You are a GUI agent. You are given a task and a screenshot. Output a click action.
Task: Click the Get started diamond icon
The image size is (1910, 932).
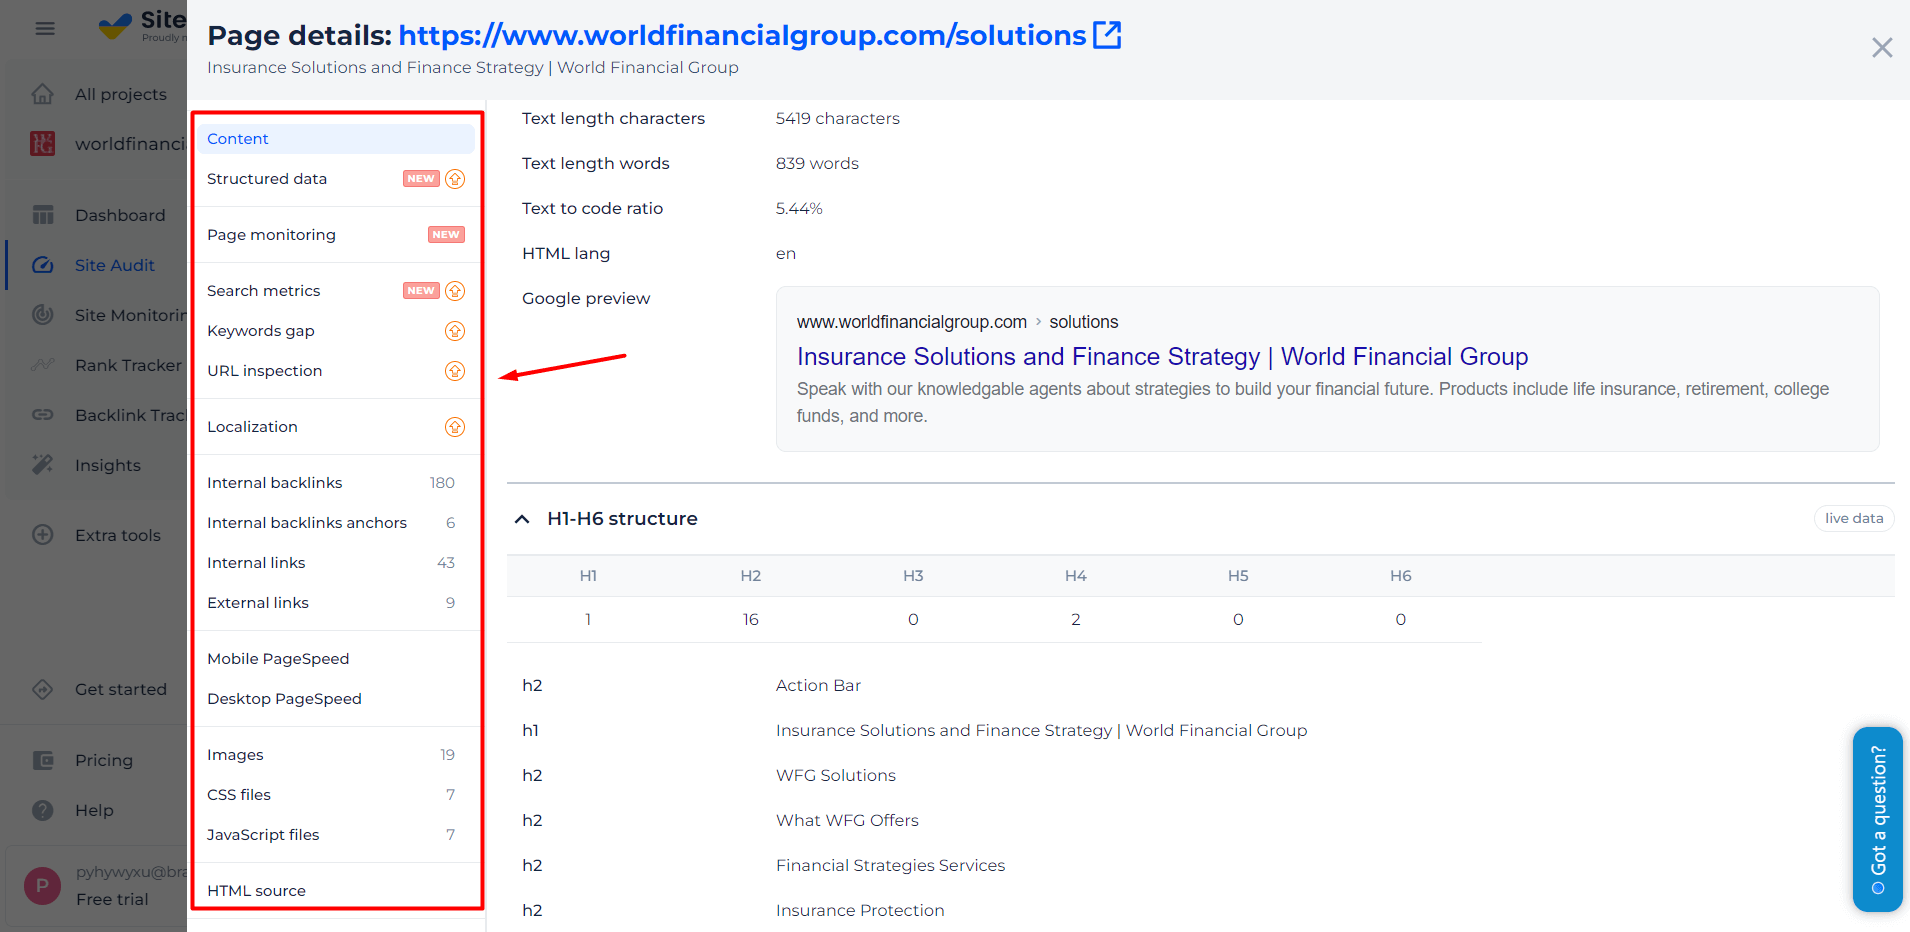(x=42, y=689)
